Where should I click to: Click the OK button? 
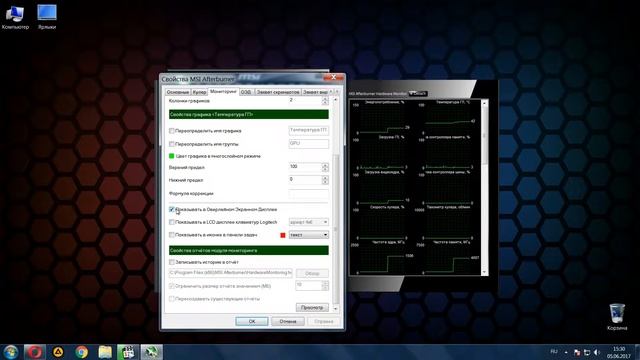tap(252, 321)
